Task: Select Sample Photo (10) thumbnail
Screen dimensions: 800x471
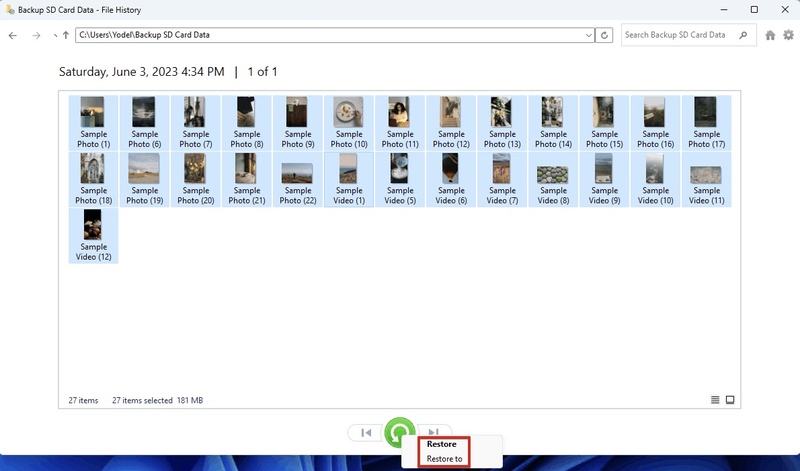Action: pyautogui.click(x=349, y=122)
